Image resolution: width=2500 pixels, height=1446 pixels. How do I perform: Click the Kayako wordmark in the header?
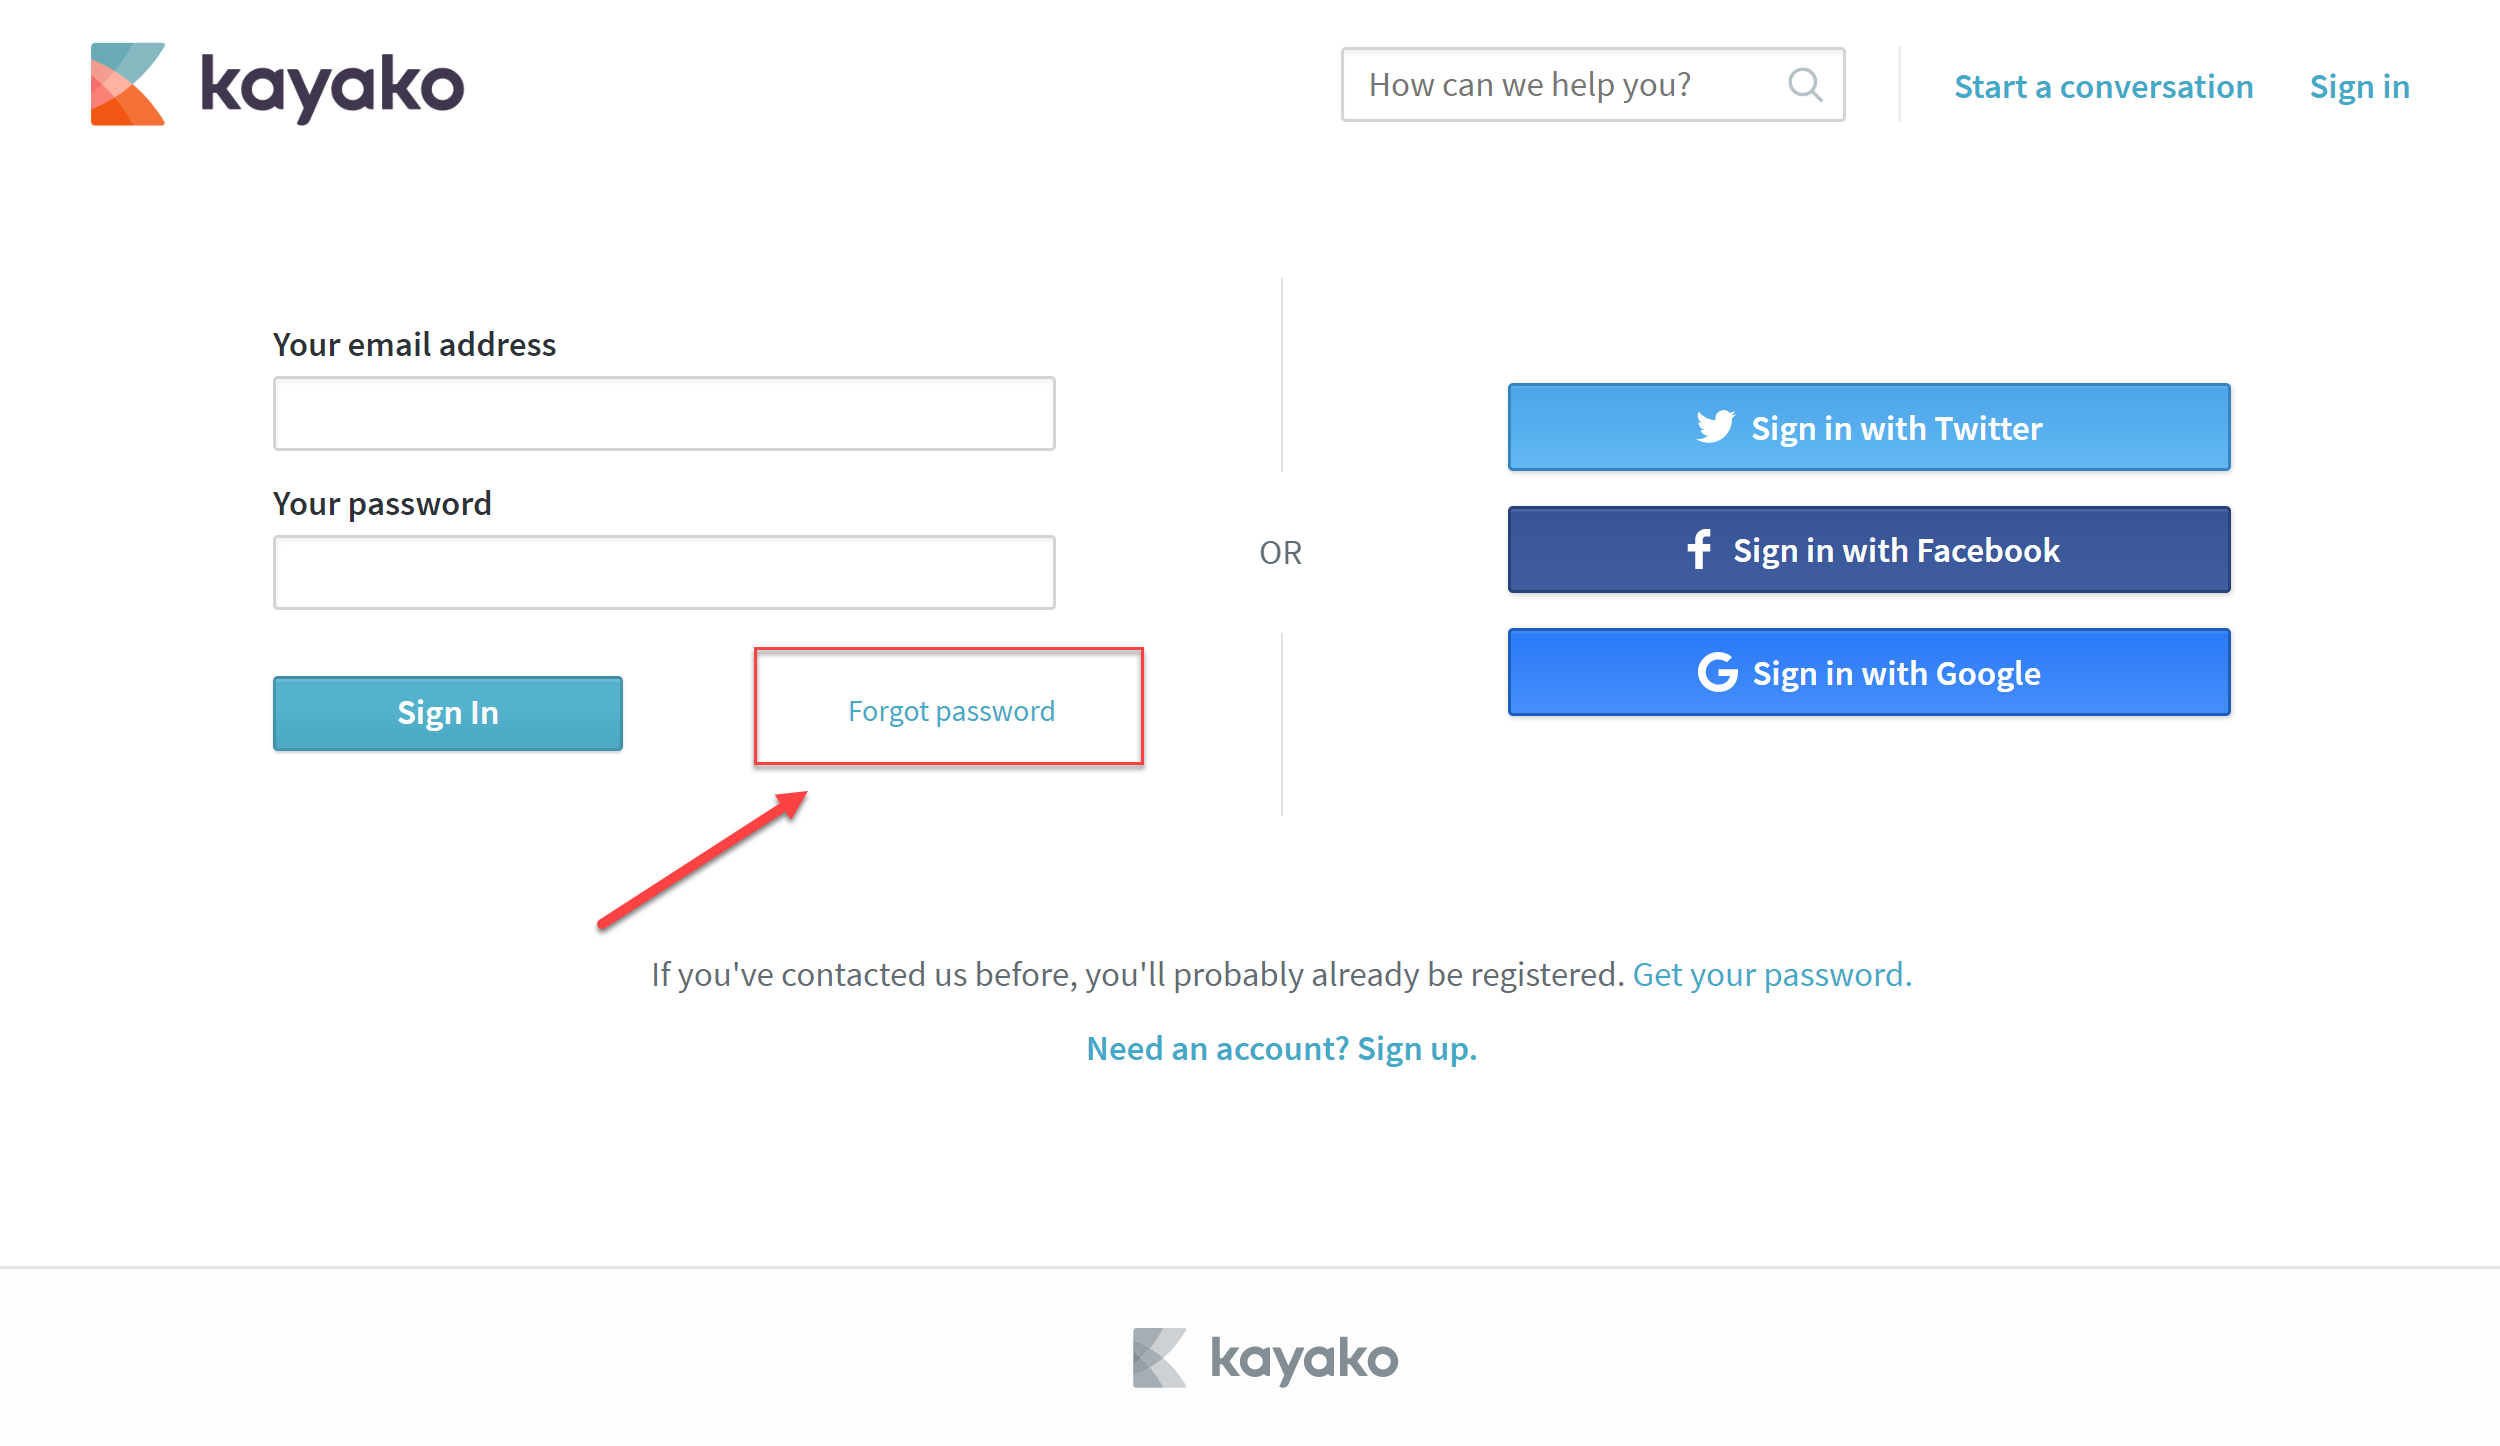(332, 86)
